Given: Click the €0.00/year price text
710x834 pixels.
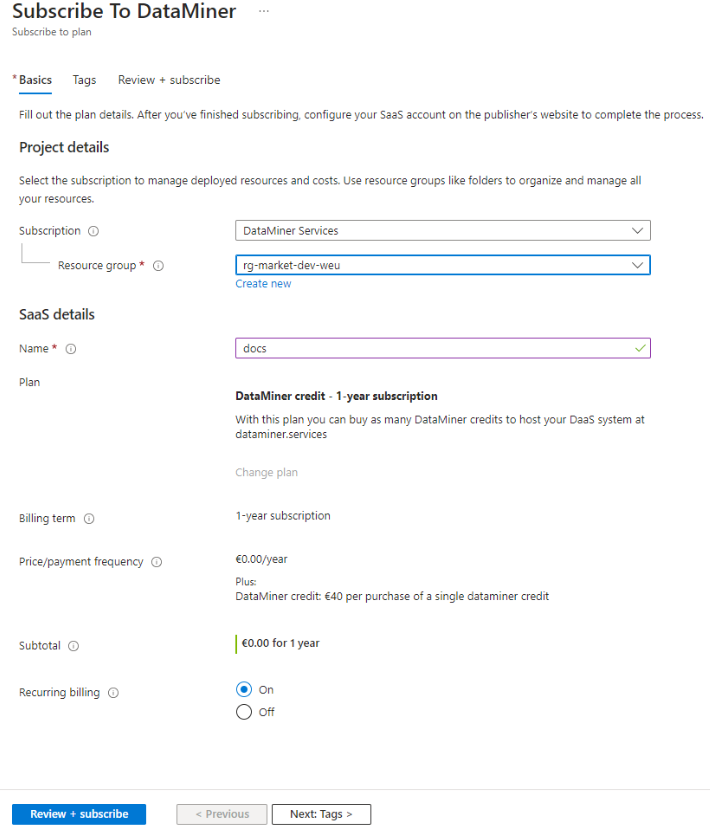Looking at the screenshot, I should point(261,560).
